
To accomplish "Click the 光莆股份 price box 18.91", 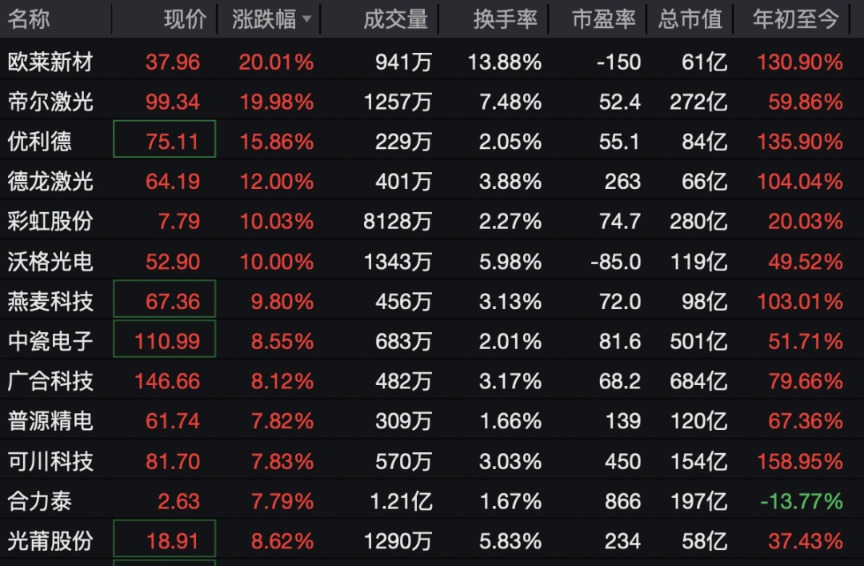I will (x=165, y=541).
